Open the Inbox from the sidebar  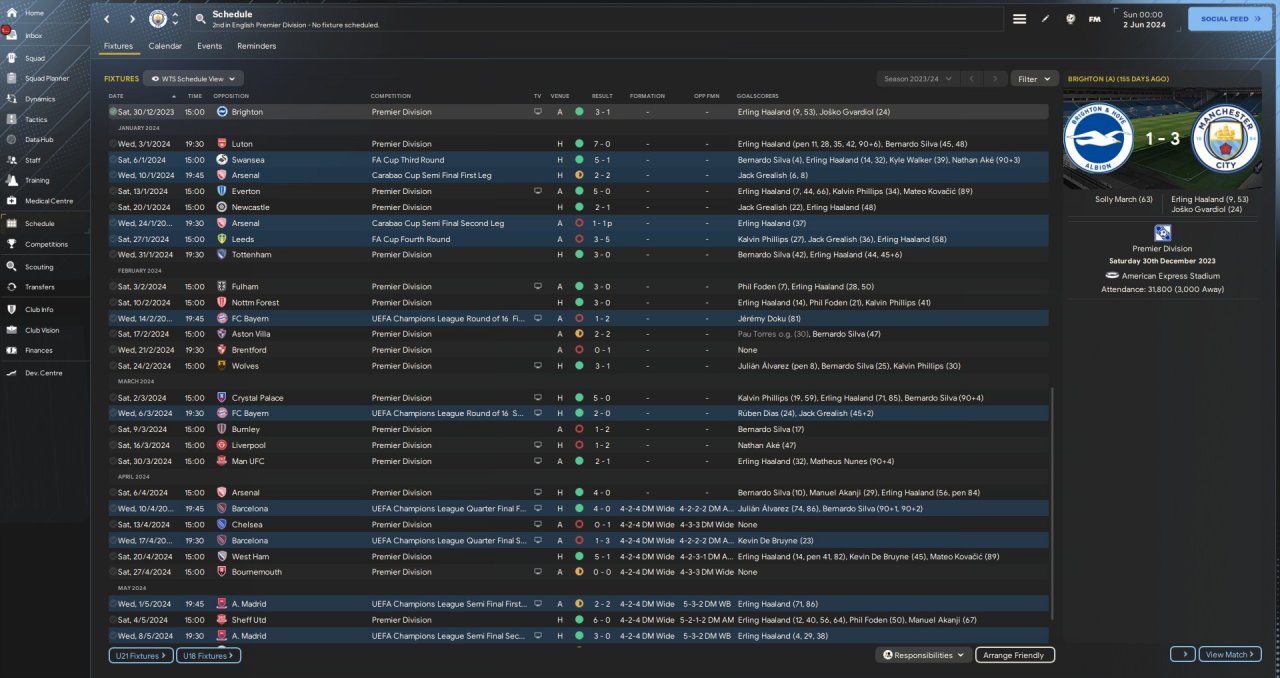tap(33, 35)
